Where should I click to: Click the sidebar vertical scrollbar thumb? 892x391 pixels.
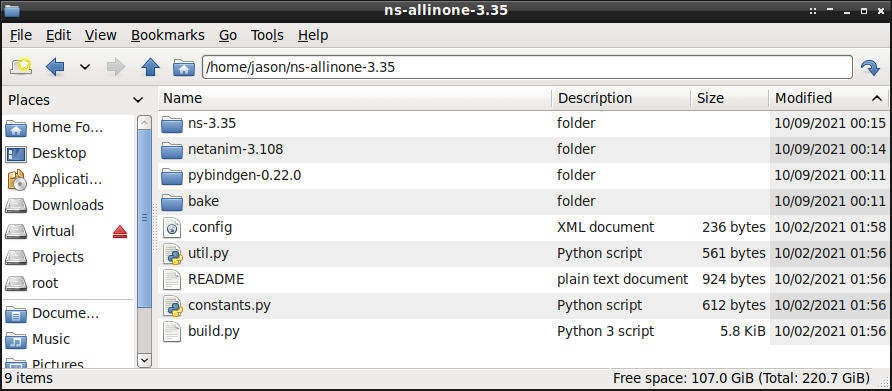point(144,218)
